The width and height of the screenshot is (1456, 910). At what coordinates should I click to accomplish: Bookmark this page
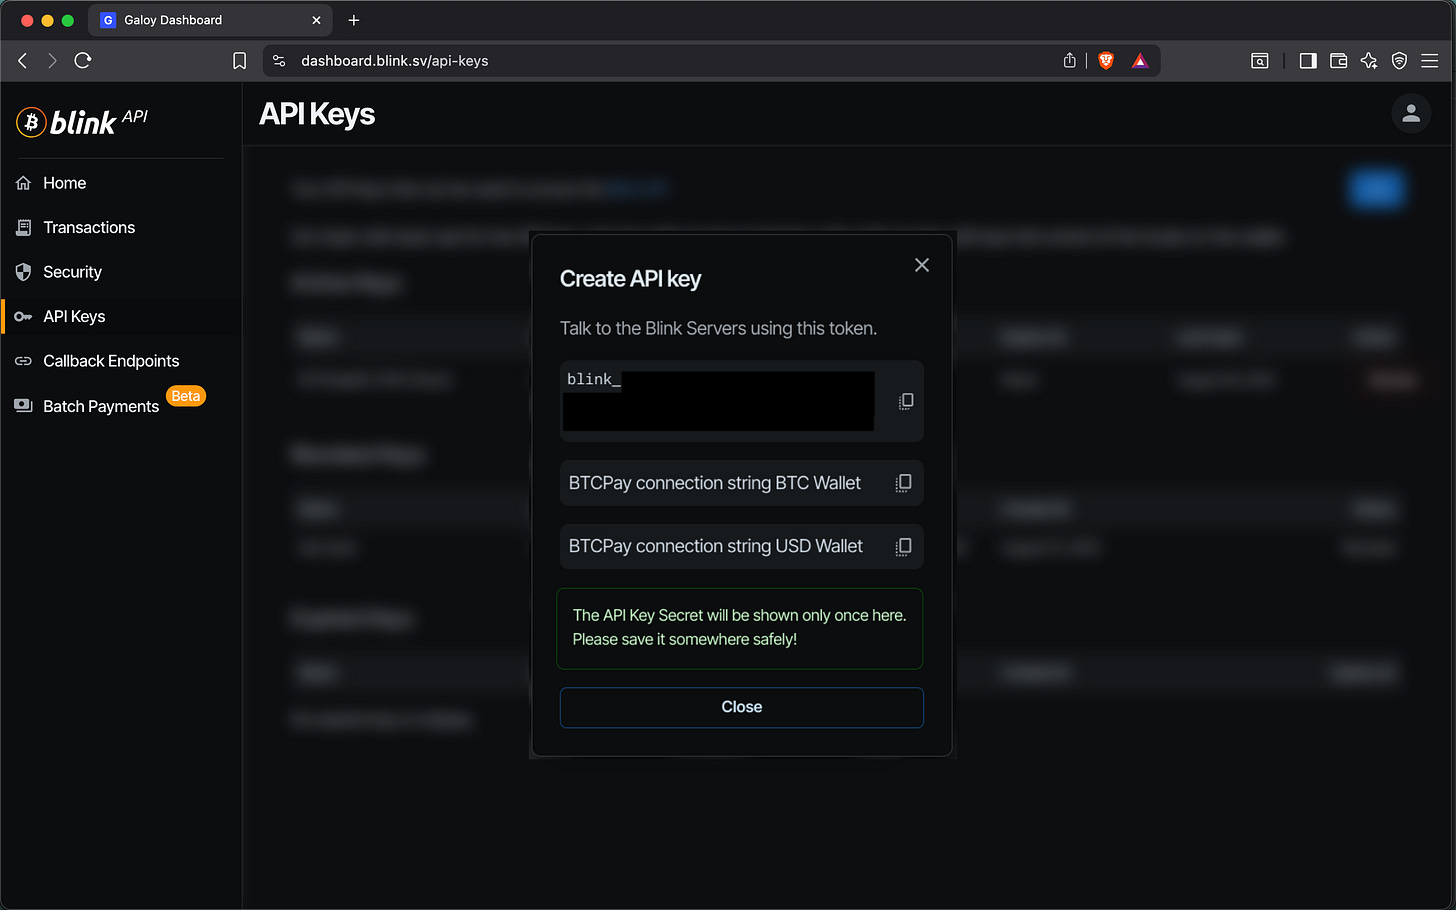pyautogui.click(x=240, y=61)
